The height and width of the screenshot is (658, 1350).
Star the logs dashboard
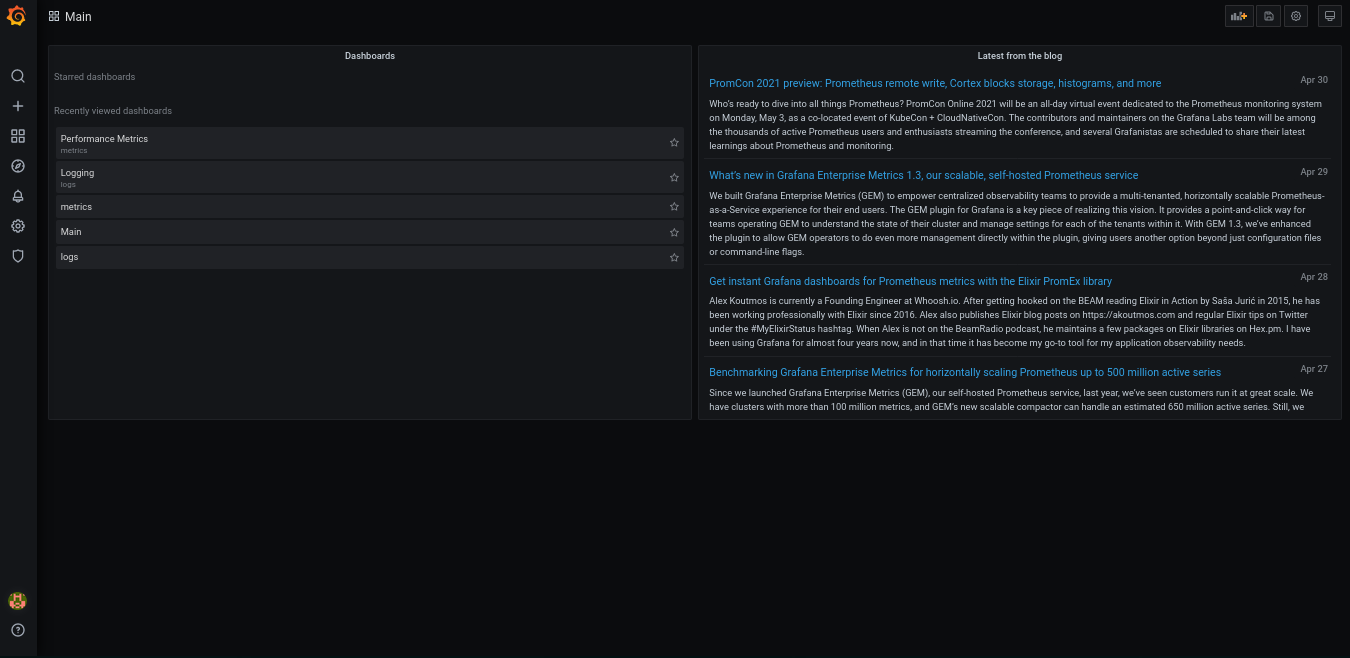pyautogui.click(x=674, y=257)
